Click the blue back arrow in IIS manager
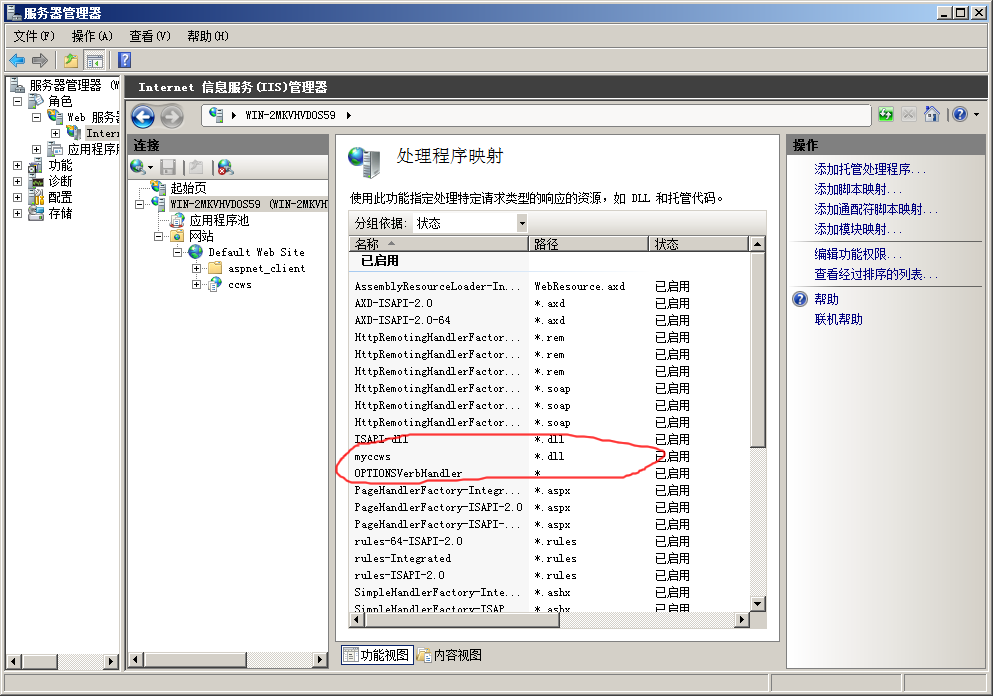The image size is (993, 696). (142, 117)
